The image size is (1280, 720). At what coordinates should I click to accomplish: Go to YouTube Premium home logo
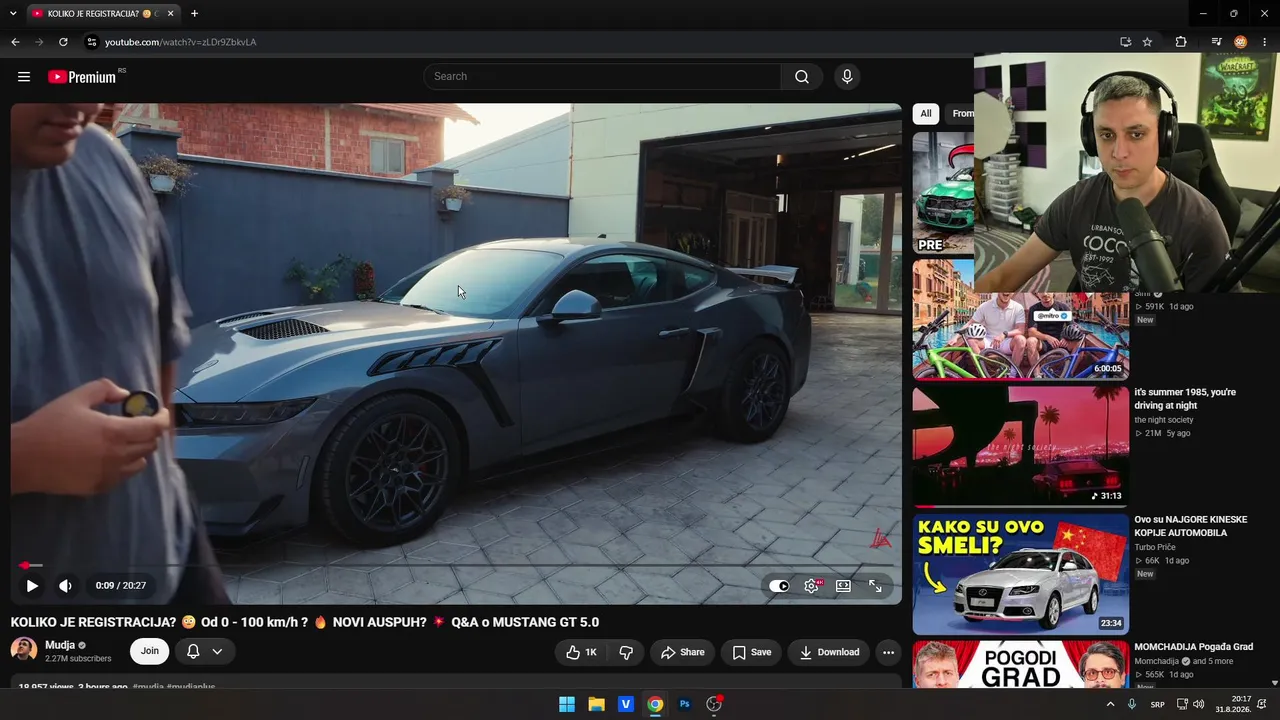[x=82, y=77]
